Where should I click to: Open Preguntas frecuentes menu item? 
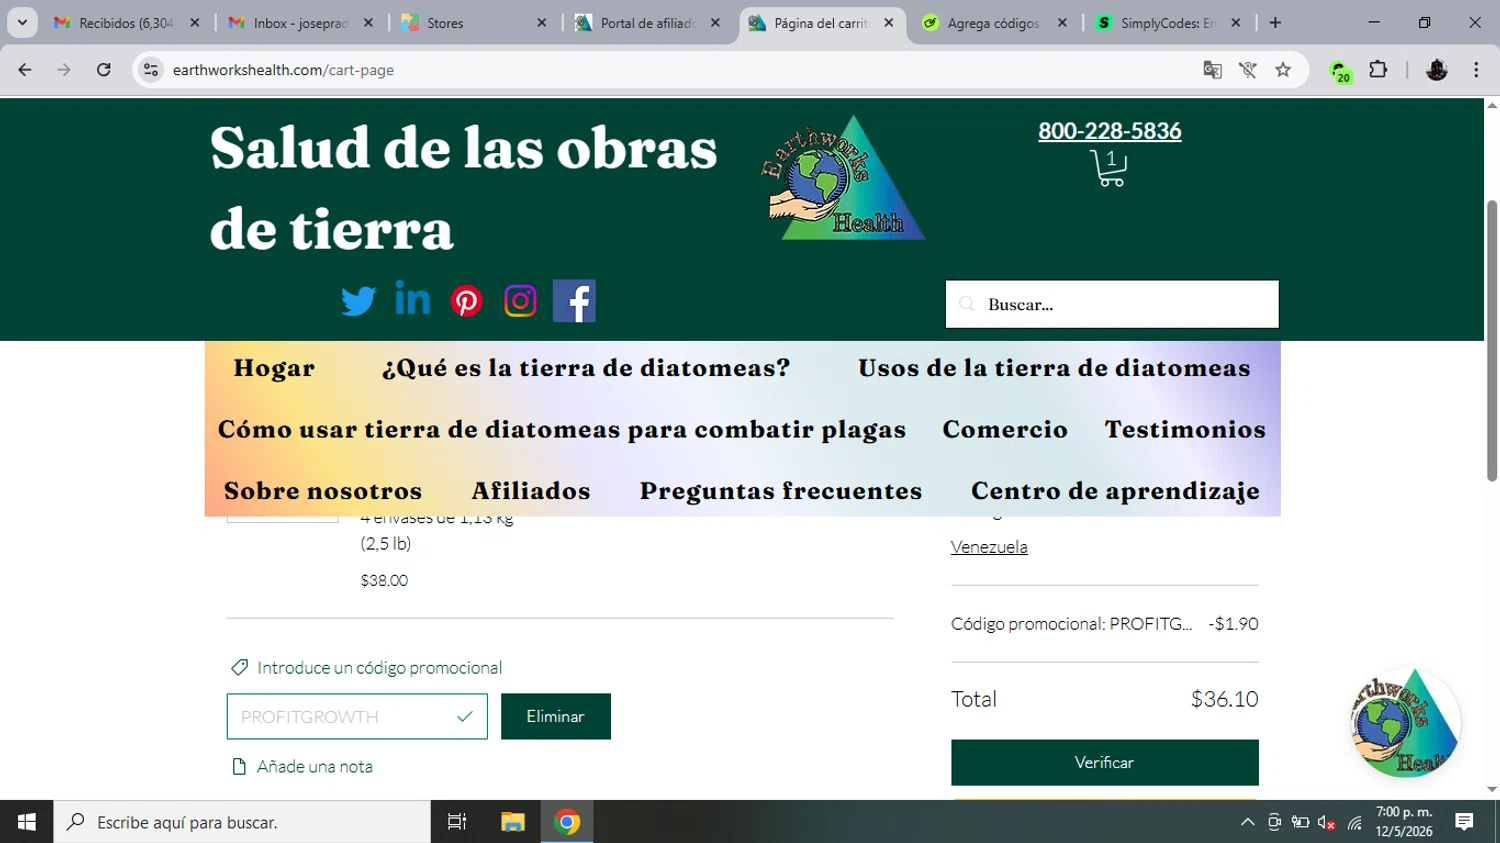[x=781, y=491]
